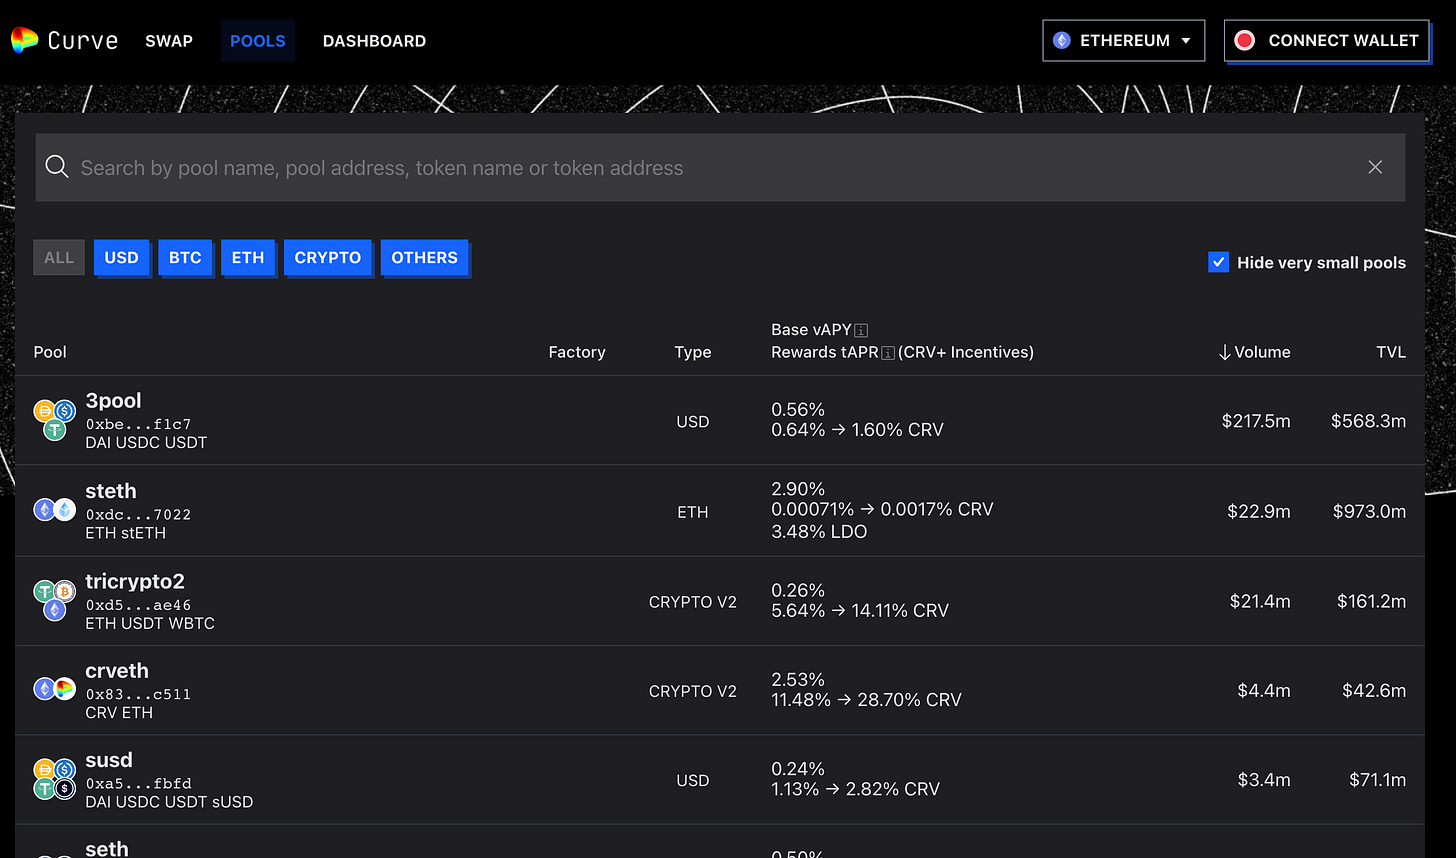Click address 0xd5...ae46
The width and height of the screenshot is (1456, 858).
[x=138, y=605]
